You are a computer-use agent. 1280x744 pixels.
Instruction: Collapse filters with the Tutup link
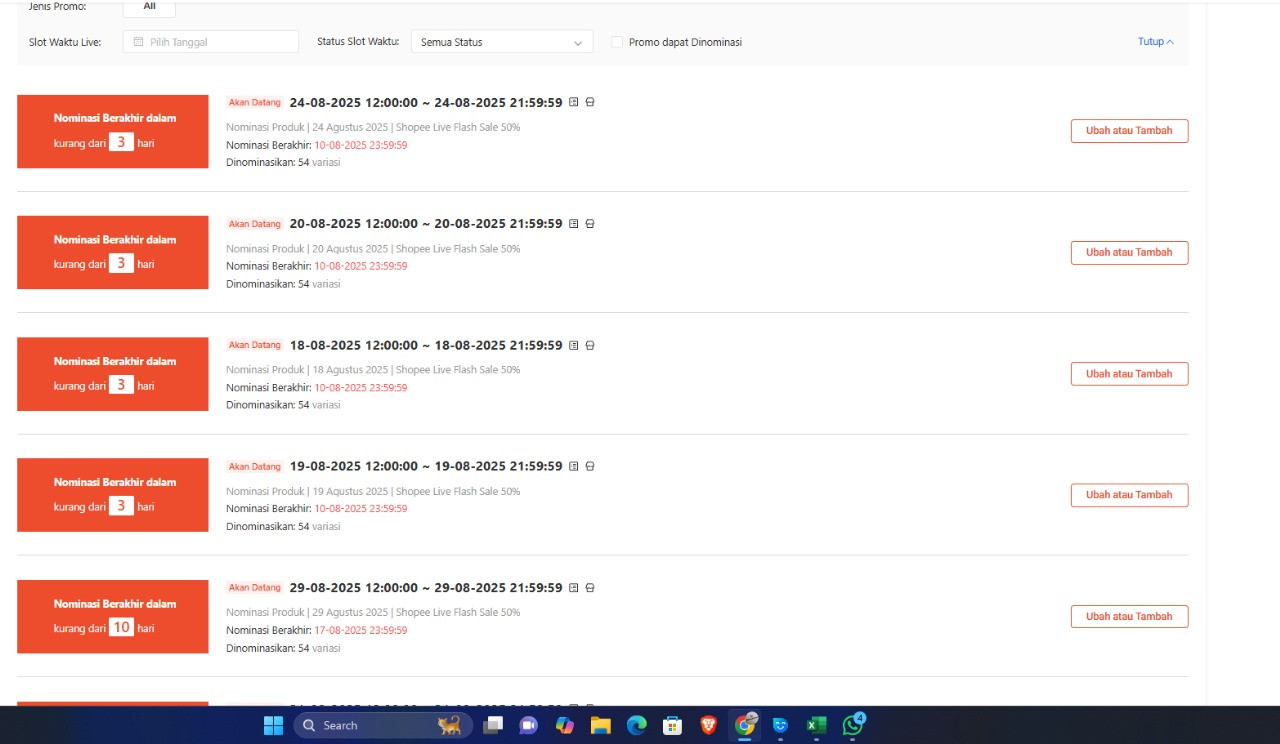point(1156,42)
